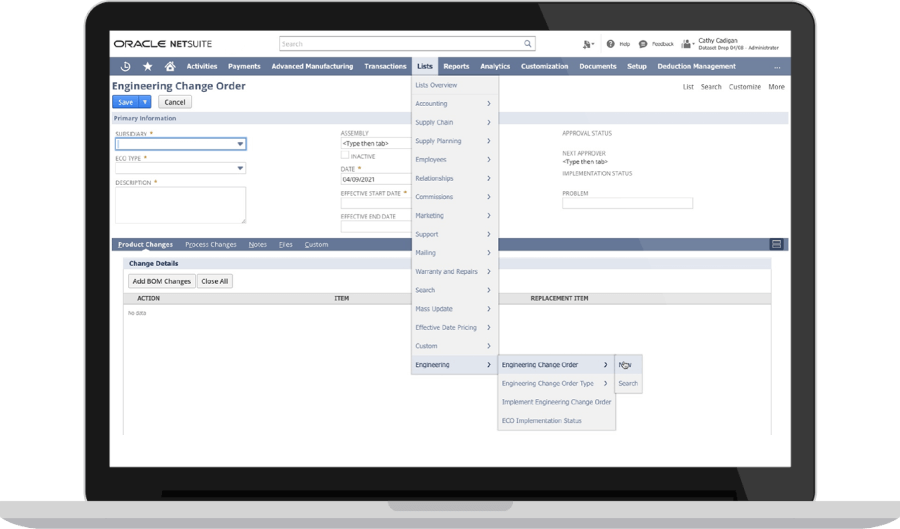The height and width of the screenshot is (529, 900).
Task: Check the Inactive checkbox
Action: [344, 155]
